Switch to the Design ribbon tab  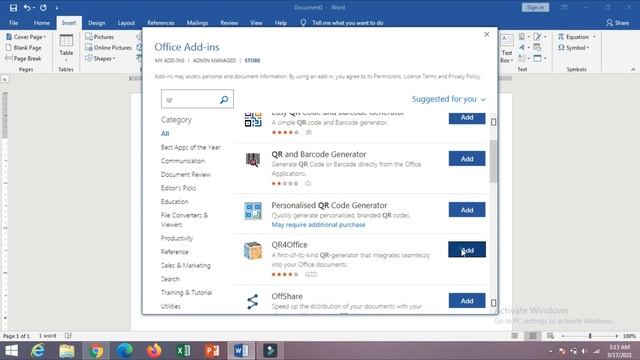97,23
